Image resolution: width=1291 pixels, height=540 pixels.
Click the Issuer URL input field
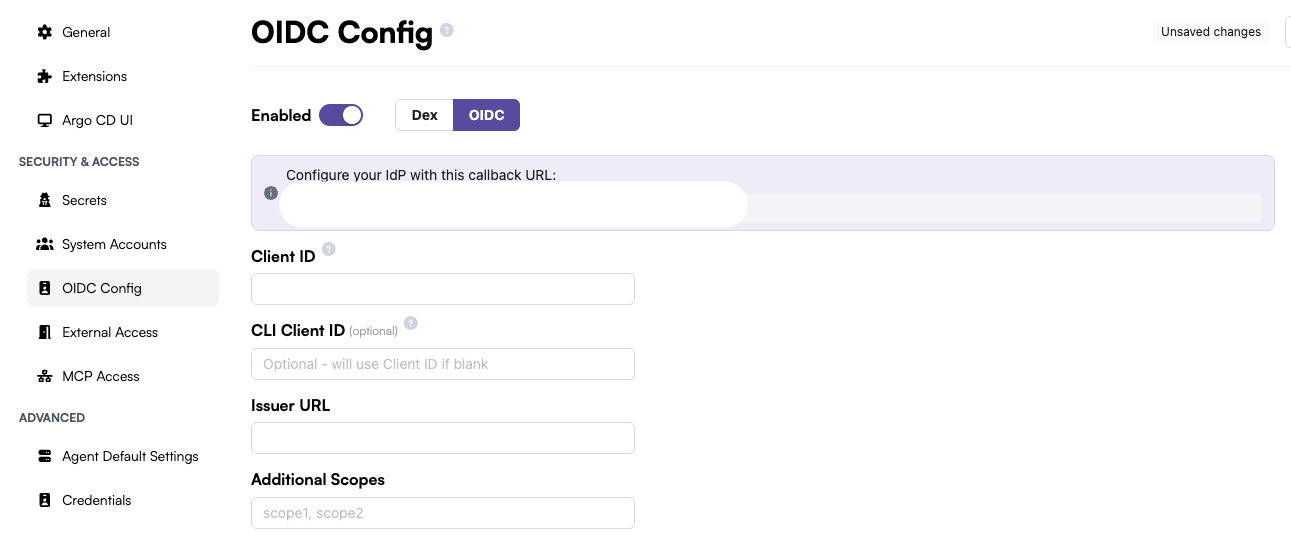(443, 438)
